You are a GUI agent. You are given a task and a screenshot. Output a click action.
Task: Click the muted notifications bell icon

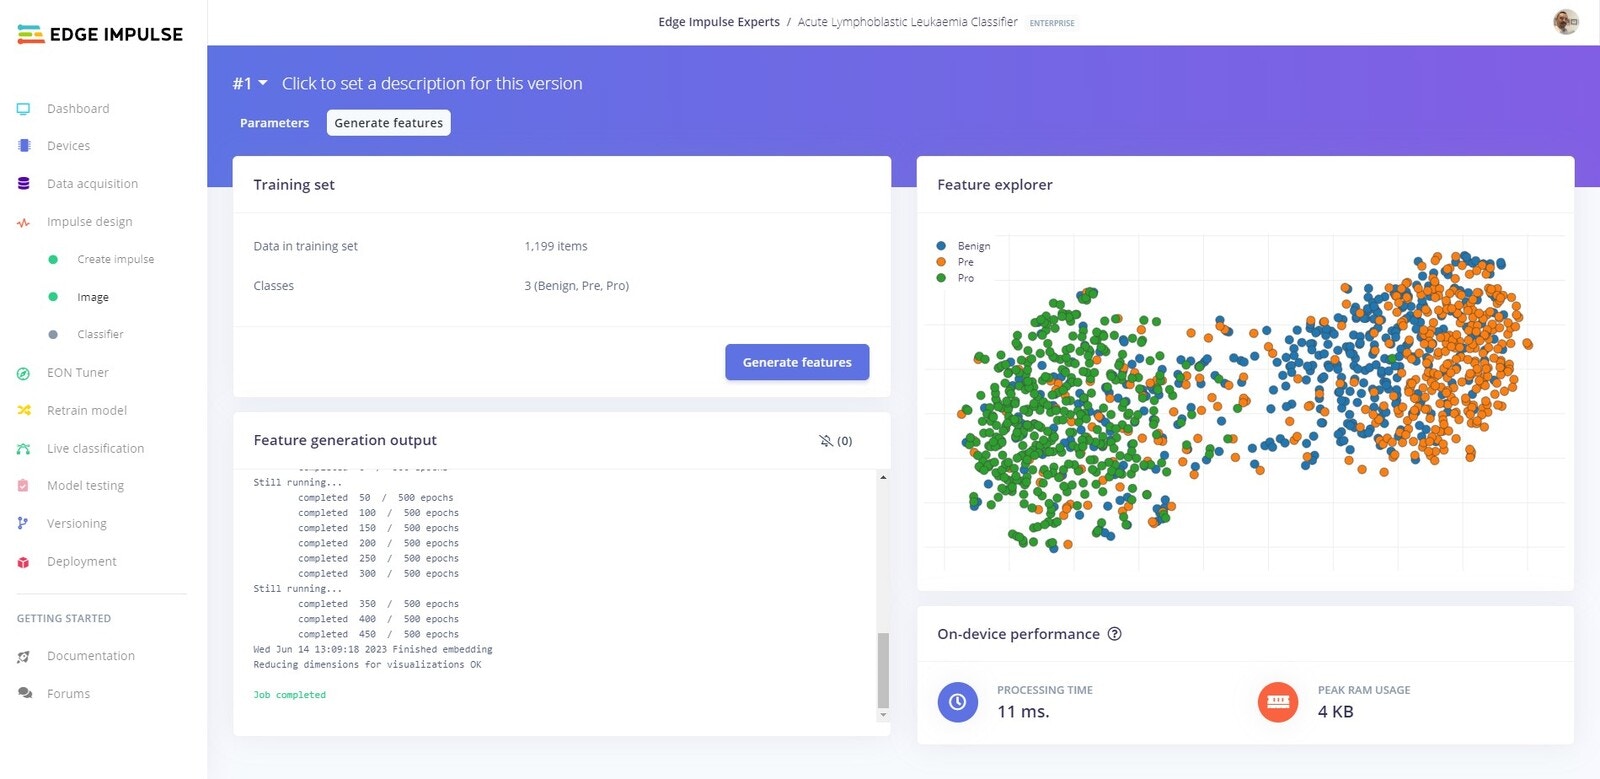[826, 441]
